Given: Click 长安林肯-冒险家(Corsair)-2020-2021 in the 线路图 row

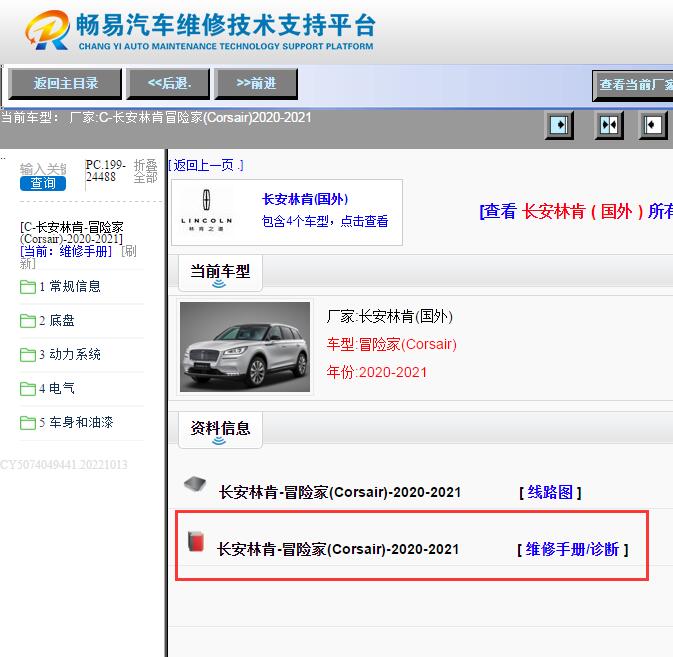Looking at the screenshot, I should pos(340,492).
